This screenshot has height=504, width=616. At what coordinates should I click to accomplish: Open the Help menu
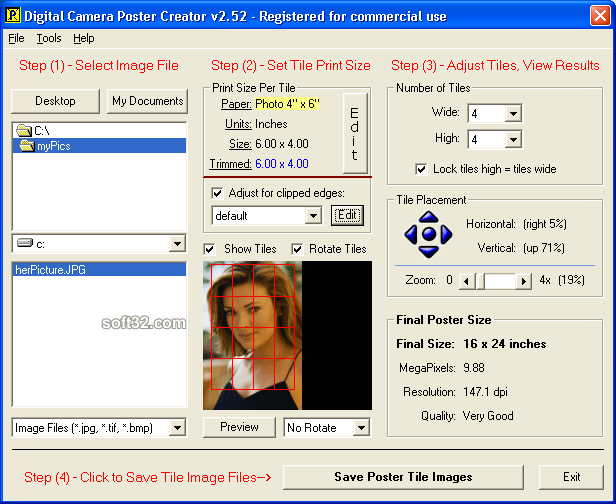pos(84,38)
